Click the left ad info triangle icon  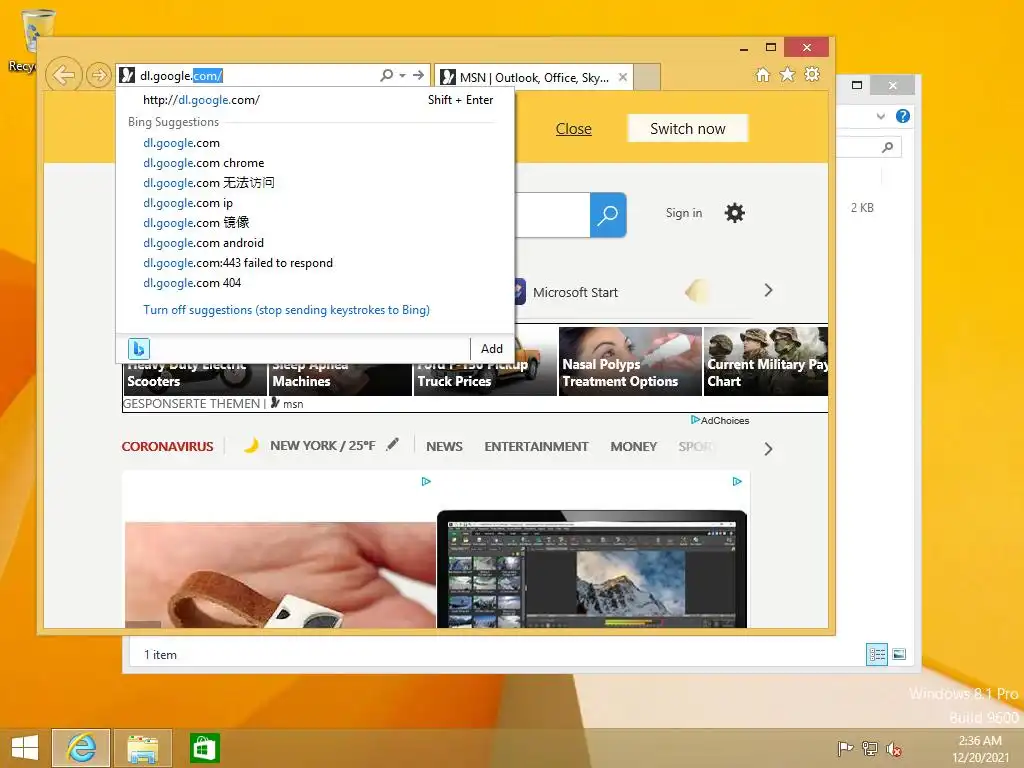(426, 481)
